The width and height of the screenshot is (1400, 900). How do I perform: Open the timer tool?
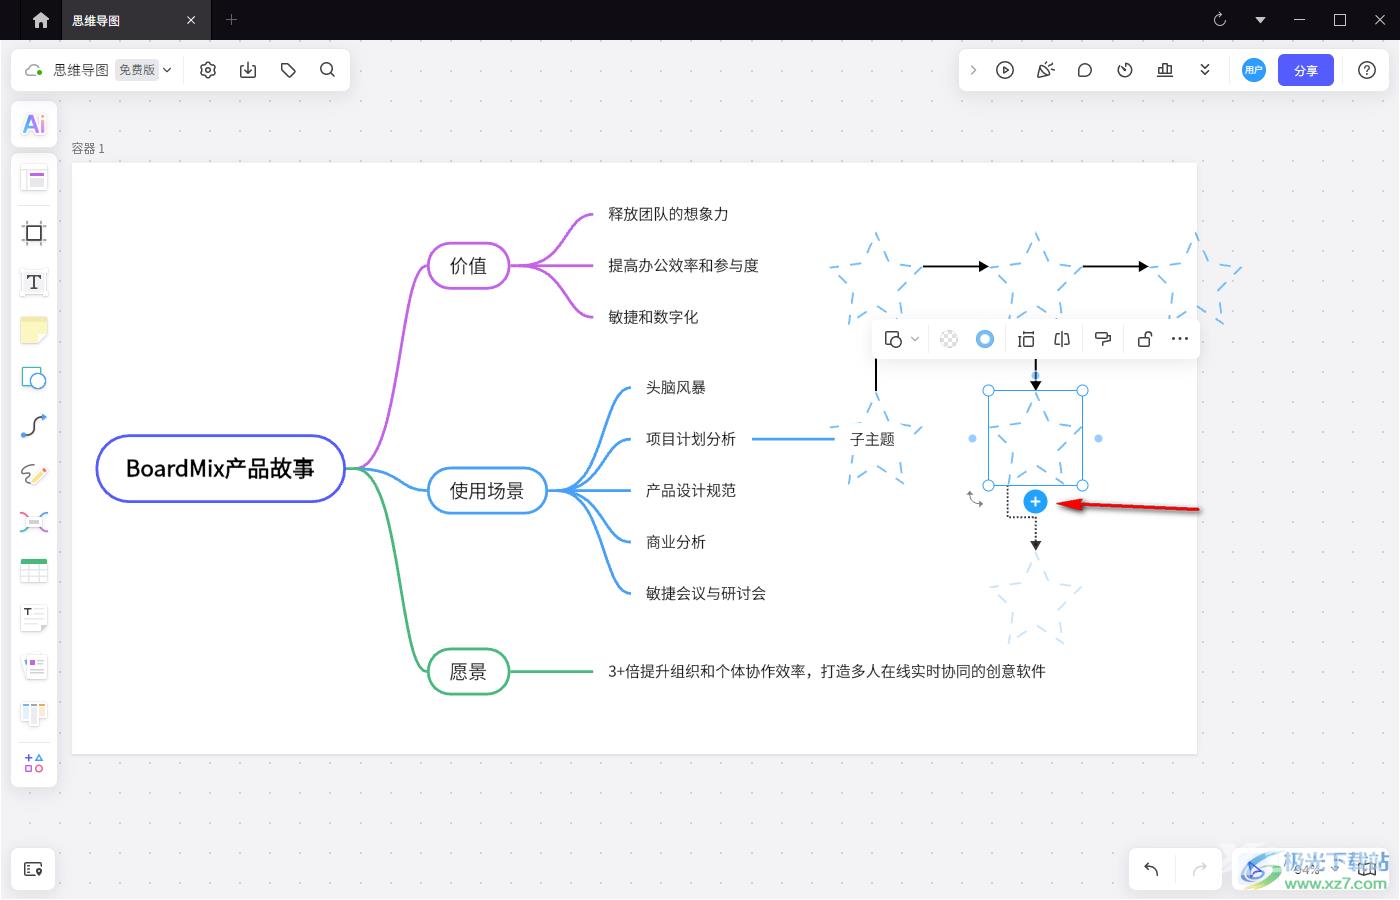[1125, 70]
